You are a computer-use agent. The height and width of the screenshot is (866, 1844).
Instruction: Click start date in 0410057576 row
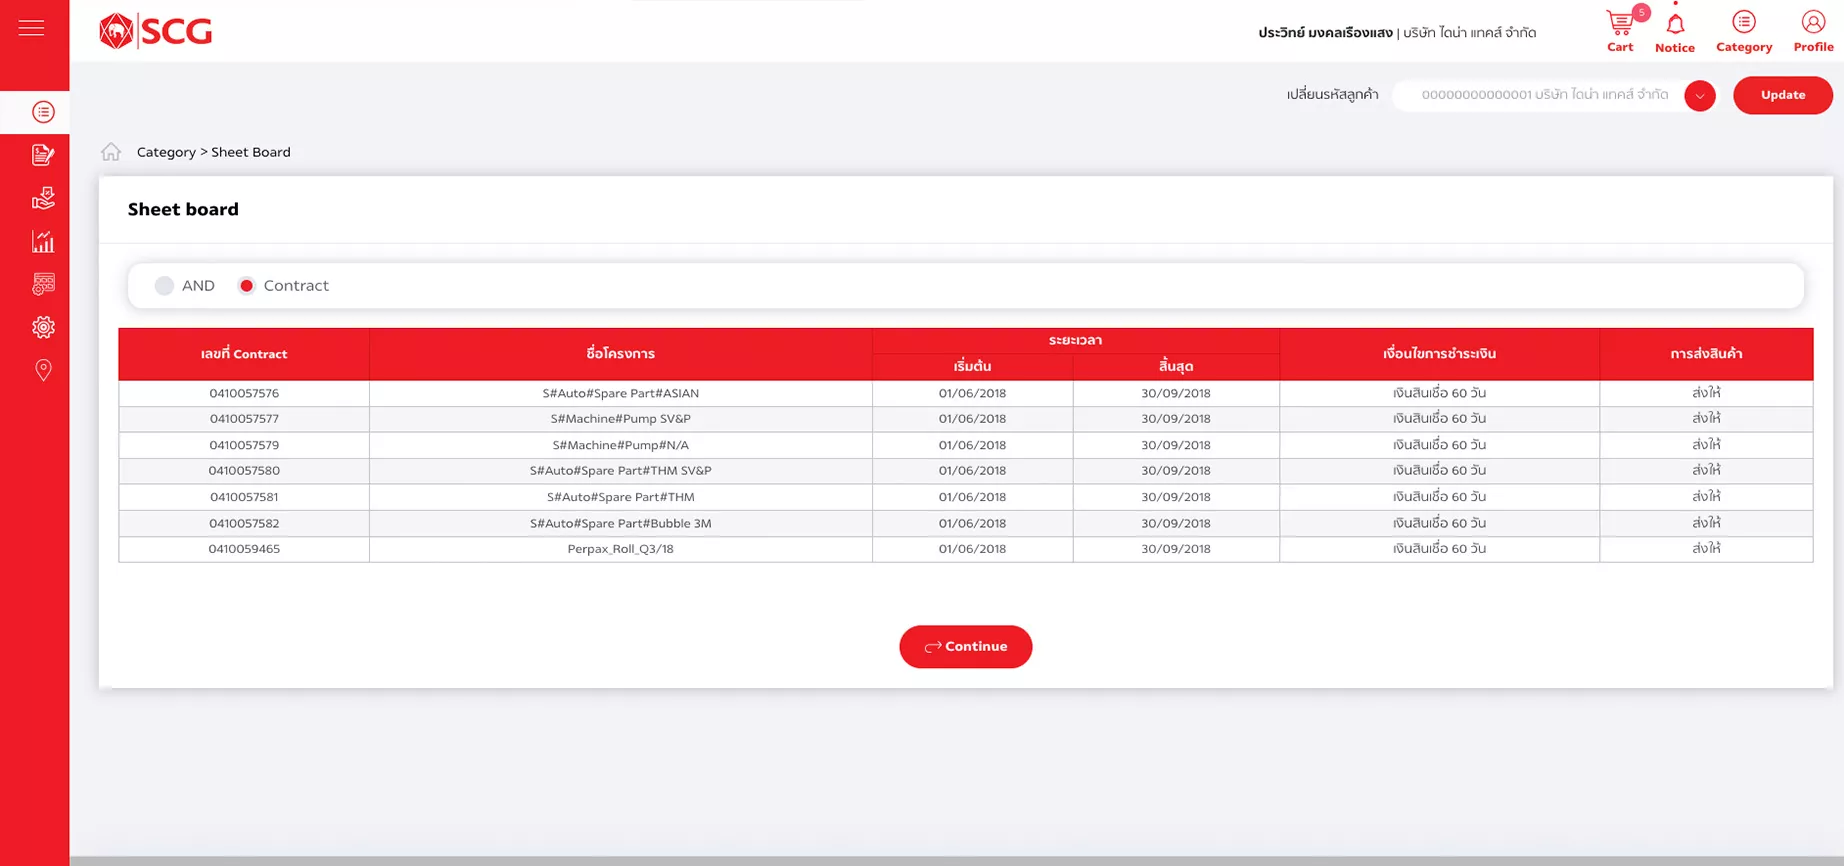(972, 393)
